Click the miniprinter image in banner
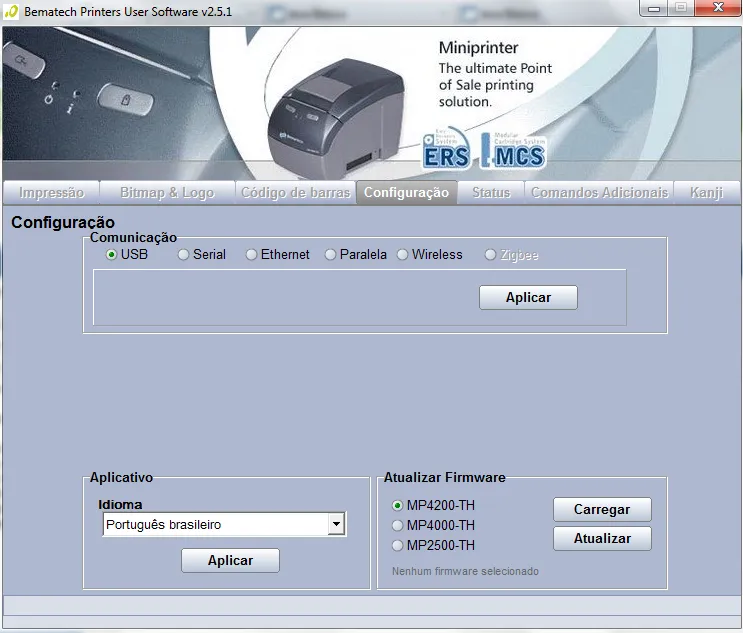 (335, 118)
